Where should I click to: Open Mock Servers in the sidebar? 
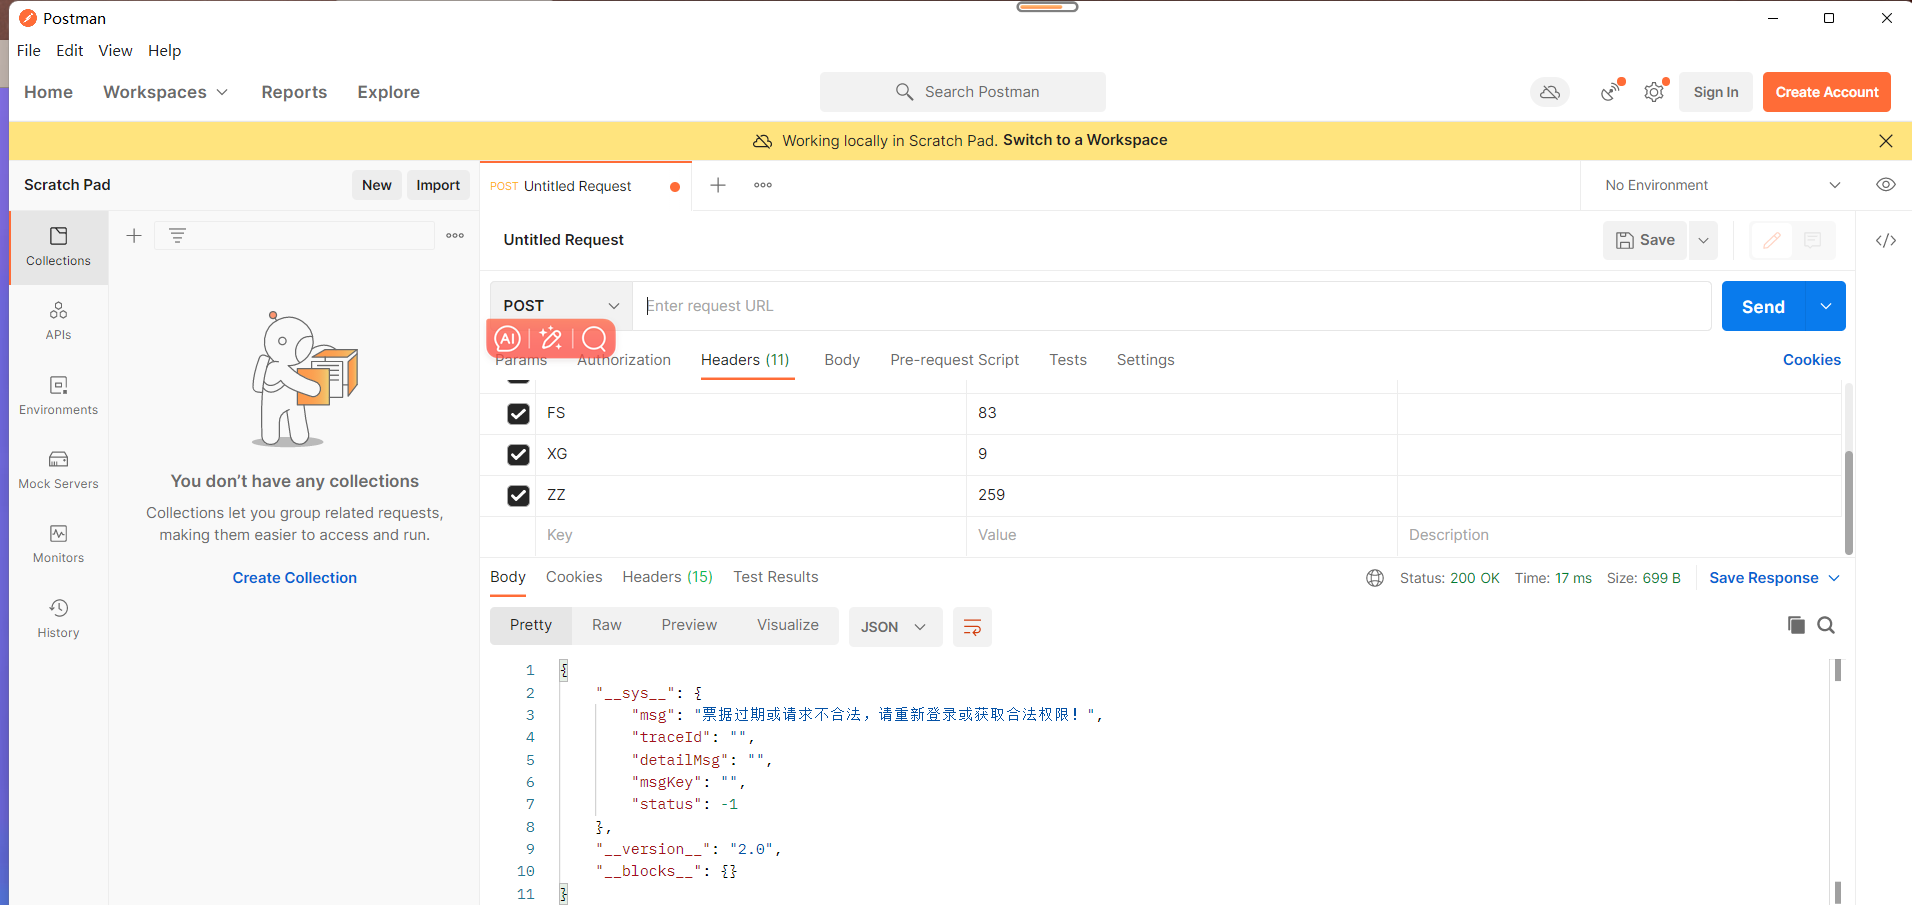tap(59, 469)
